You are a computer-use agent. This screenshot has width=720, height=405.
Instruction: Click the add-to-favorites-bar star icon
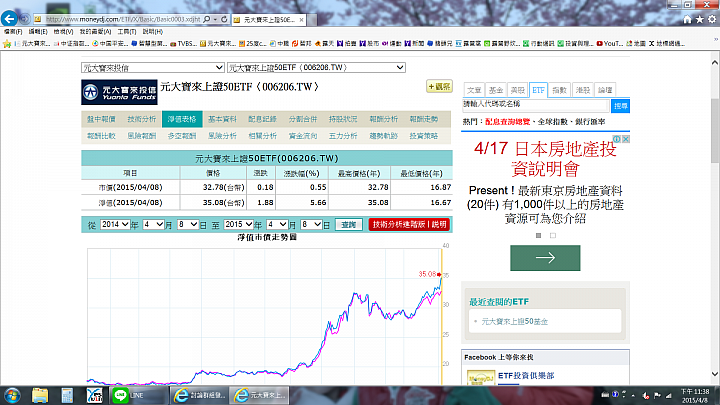6,44
